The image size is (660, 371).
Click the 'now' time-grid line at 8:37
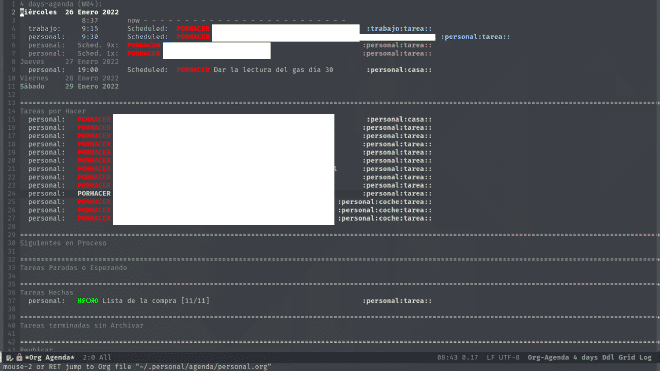pyautogui.click(x=236, y=20)
